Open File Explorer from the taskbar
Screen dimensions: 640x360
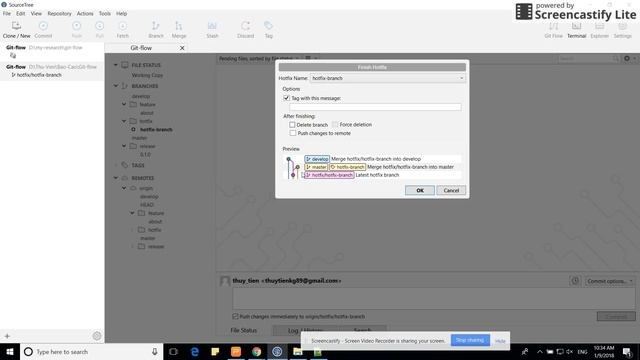pos(298,352)
